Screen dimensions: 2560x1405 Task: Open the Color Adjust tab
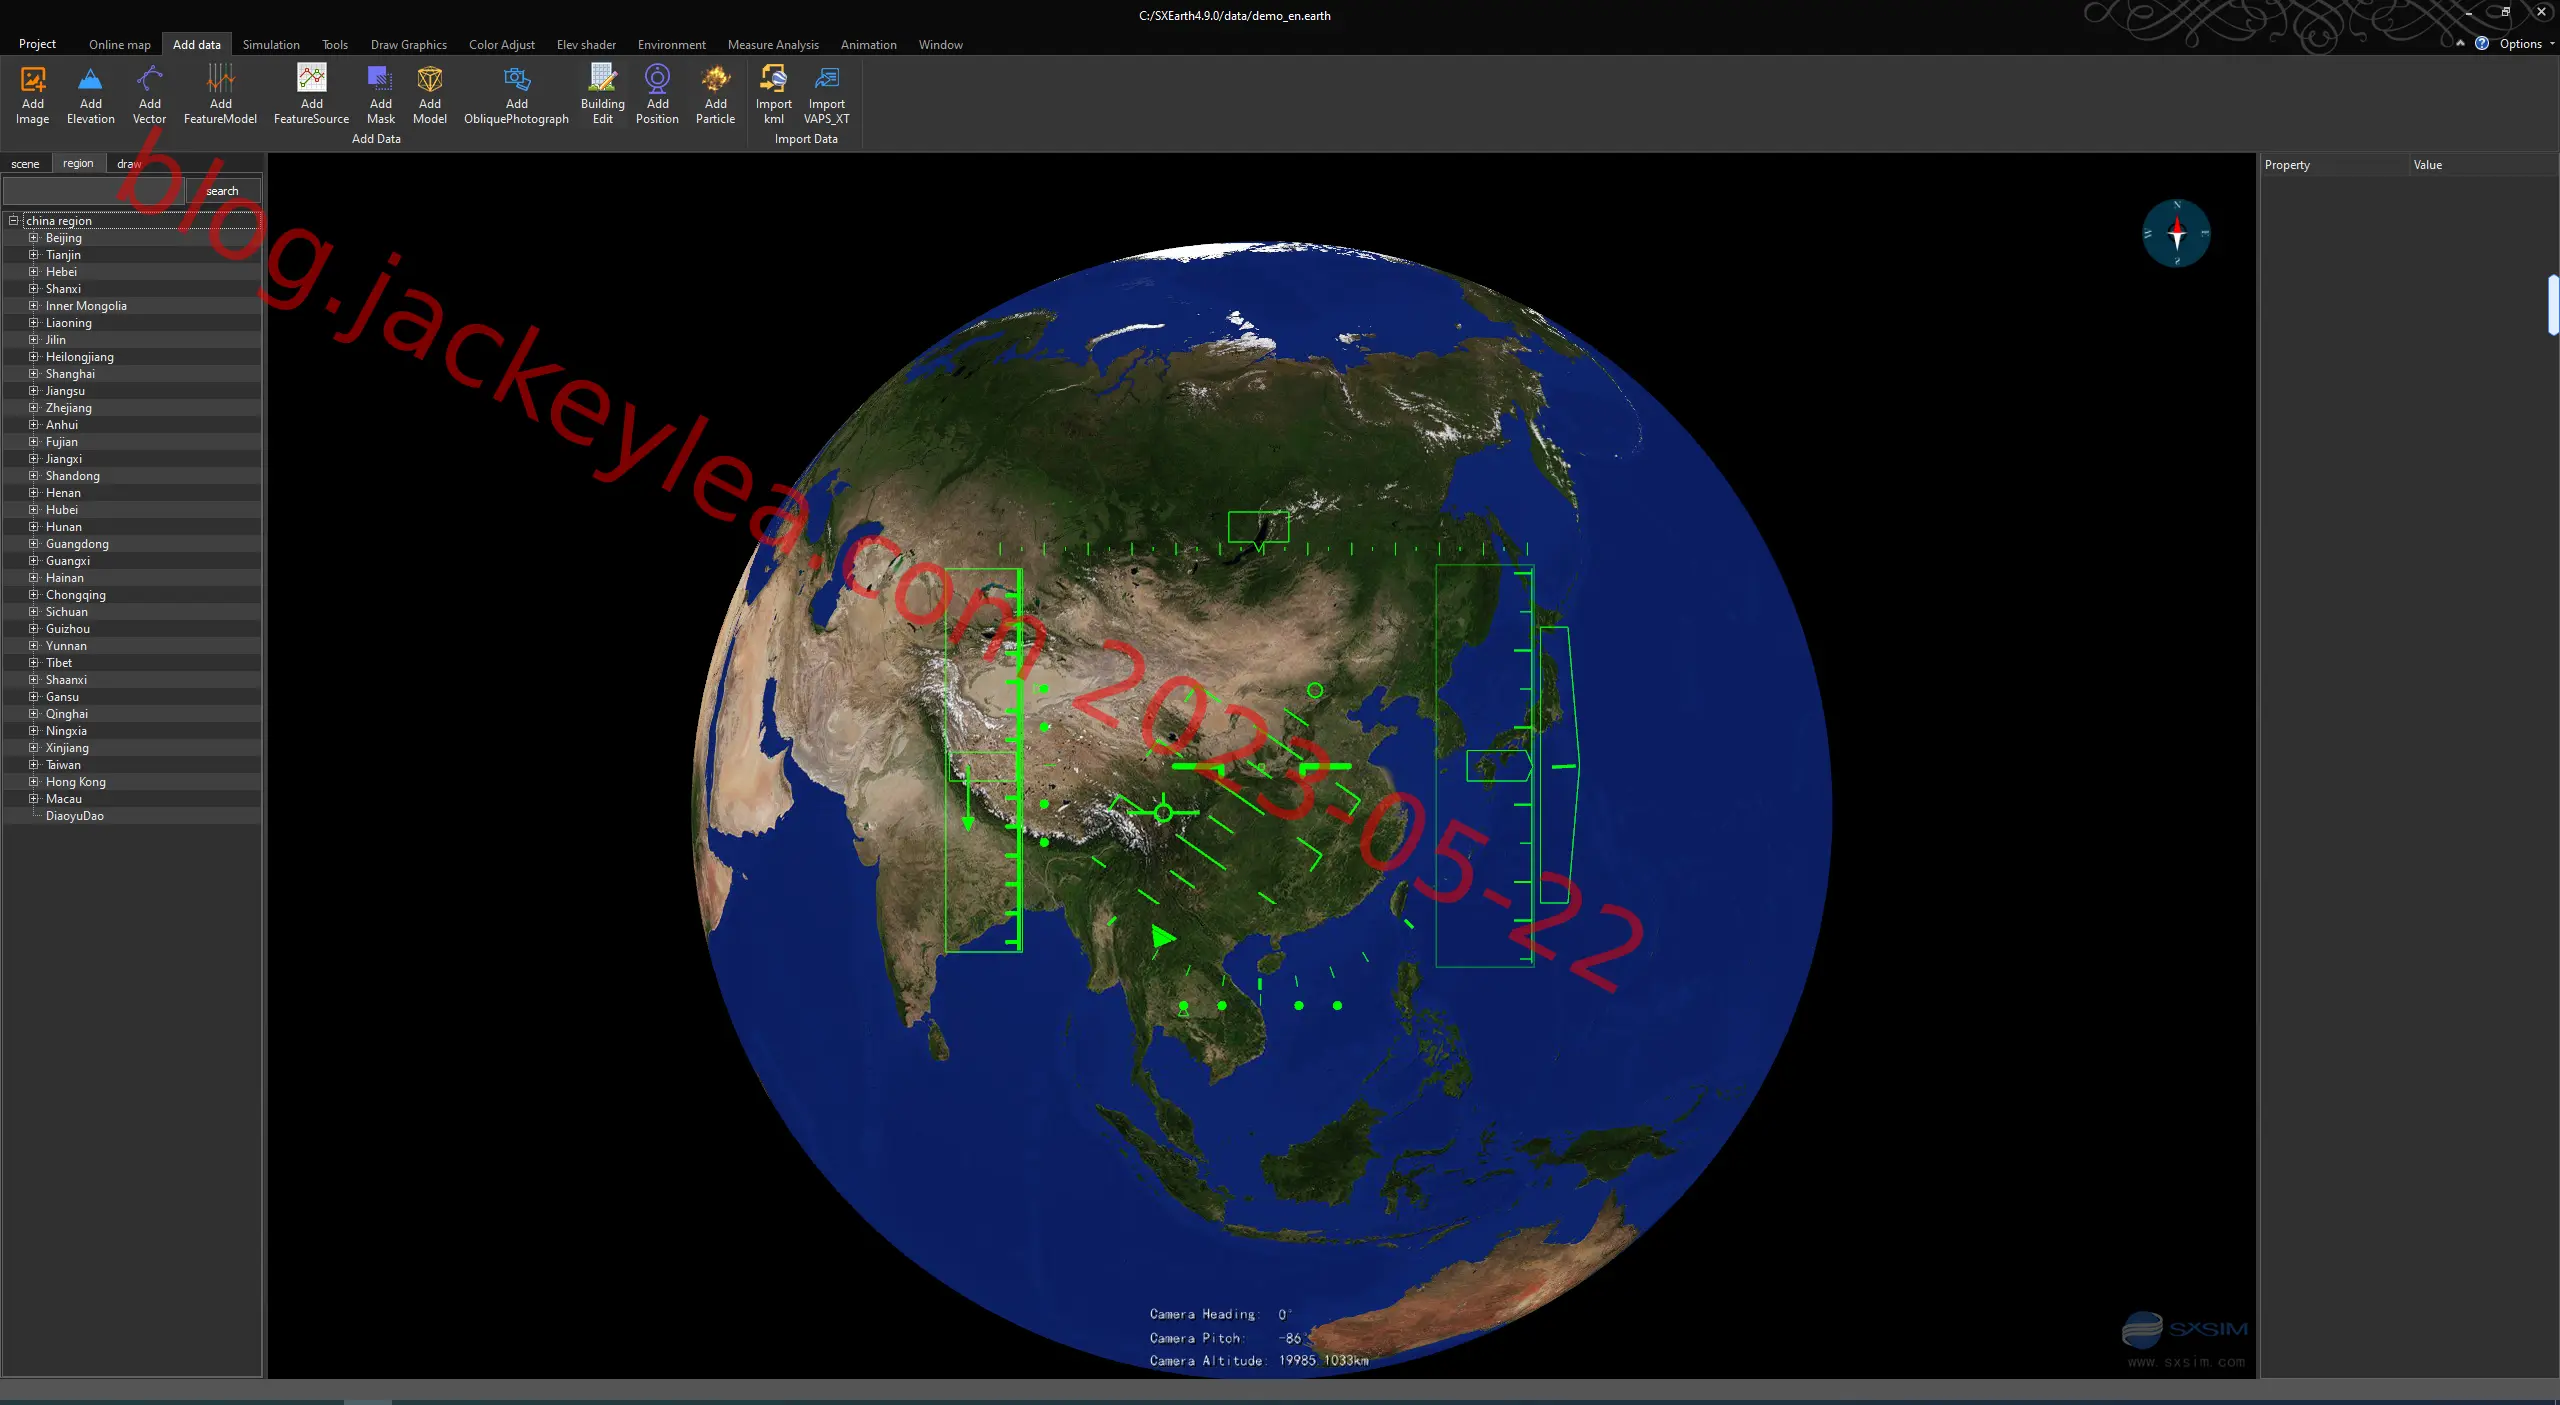pos(502,45)
